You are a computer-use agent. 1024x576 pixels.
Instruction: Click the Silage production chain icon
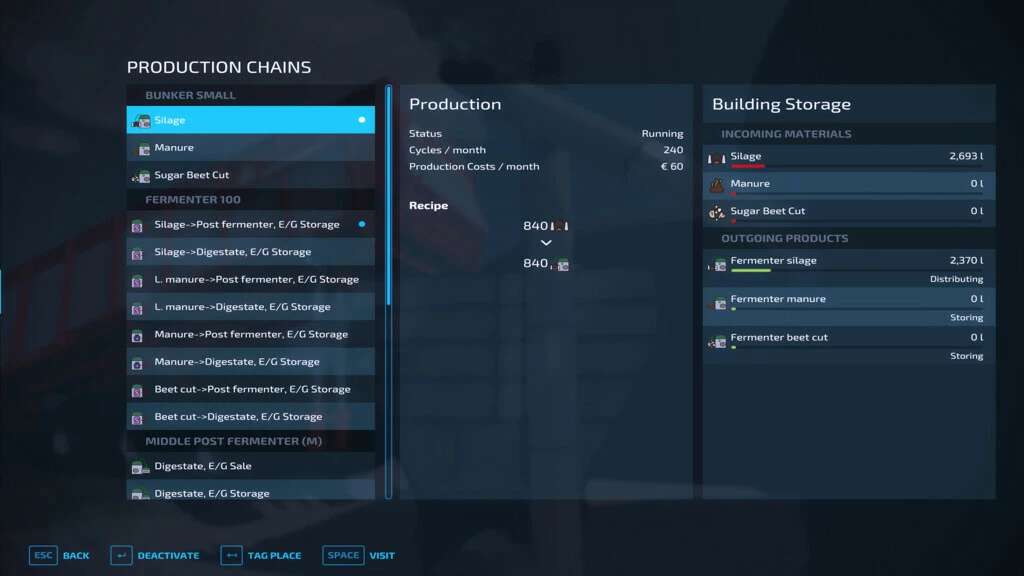pyautogui.click(x=141, y=121)
